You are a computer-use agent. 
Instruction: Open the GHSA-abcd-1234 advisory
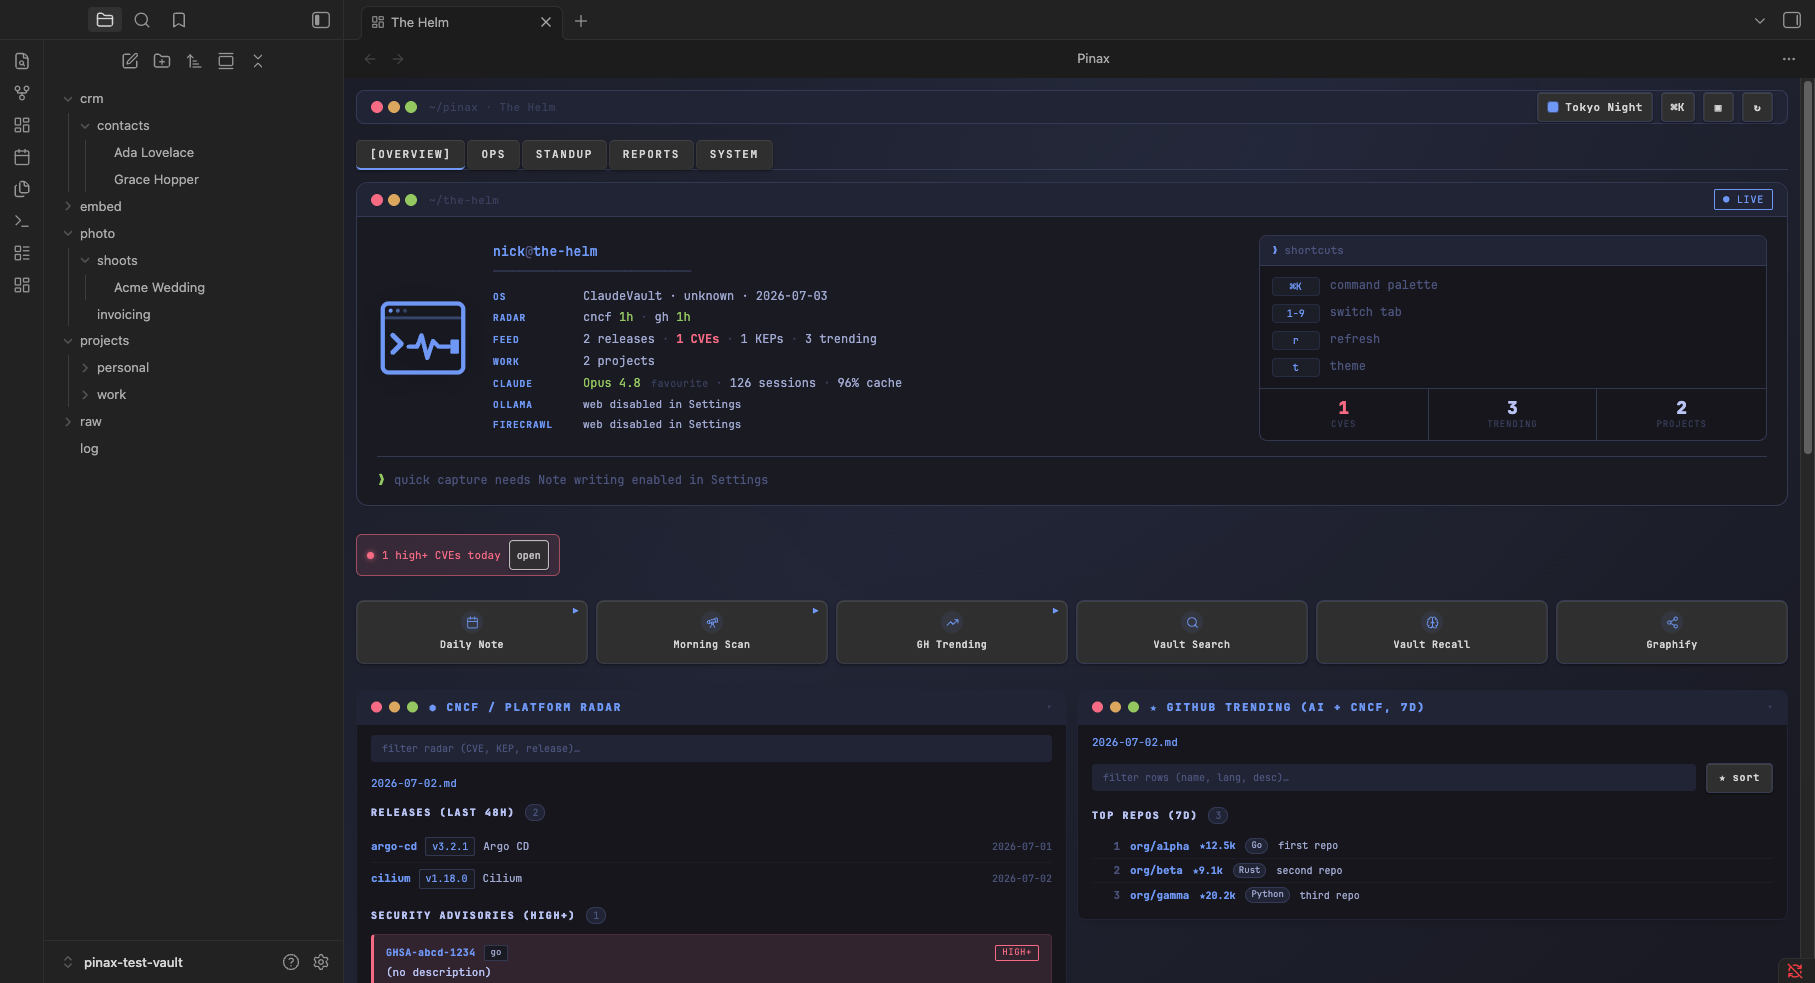(x=430, y=952)
